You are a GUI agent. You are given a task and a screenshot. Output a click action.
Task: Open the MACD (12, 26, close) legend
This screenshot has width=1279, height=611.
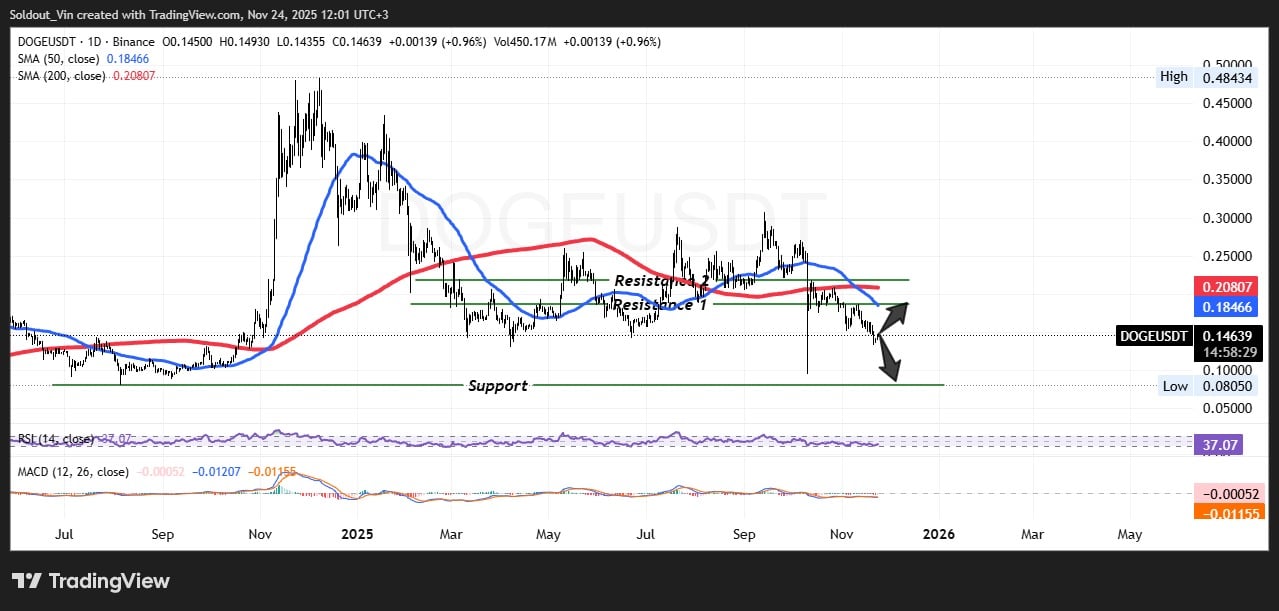coord(72,471)
